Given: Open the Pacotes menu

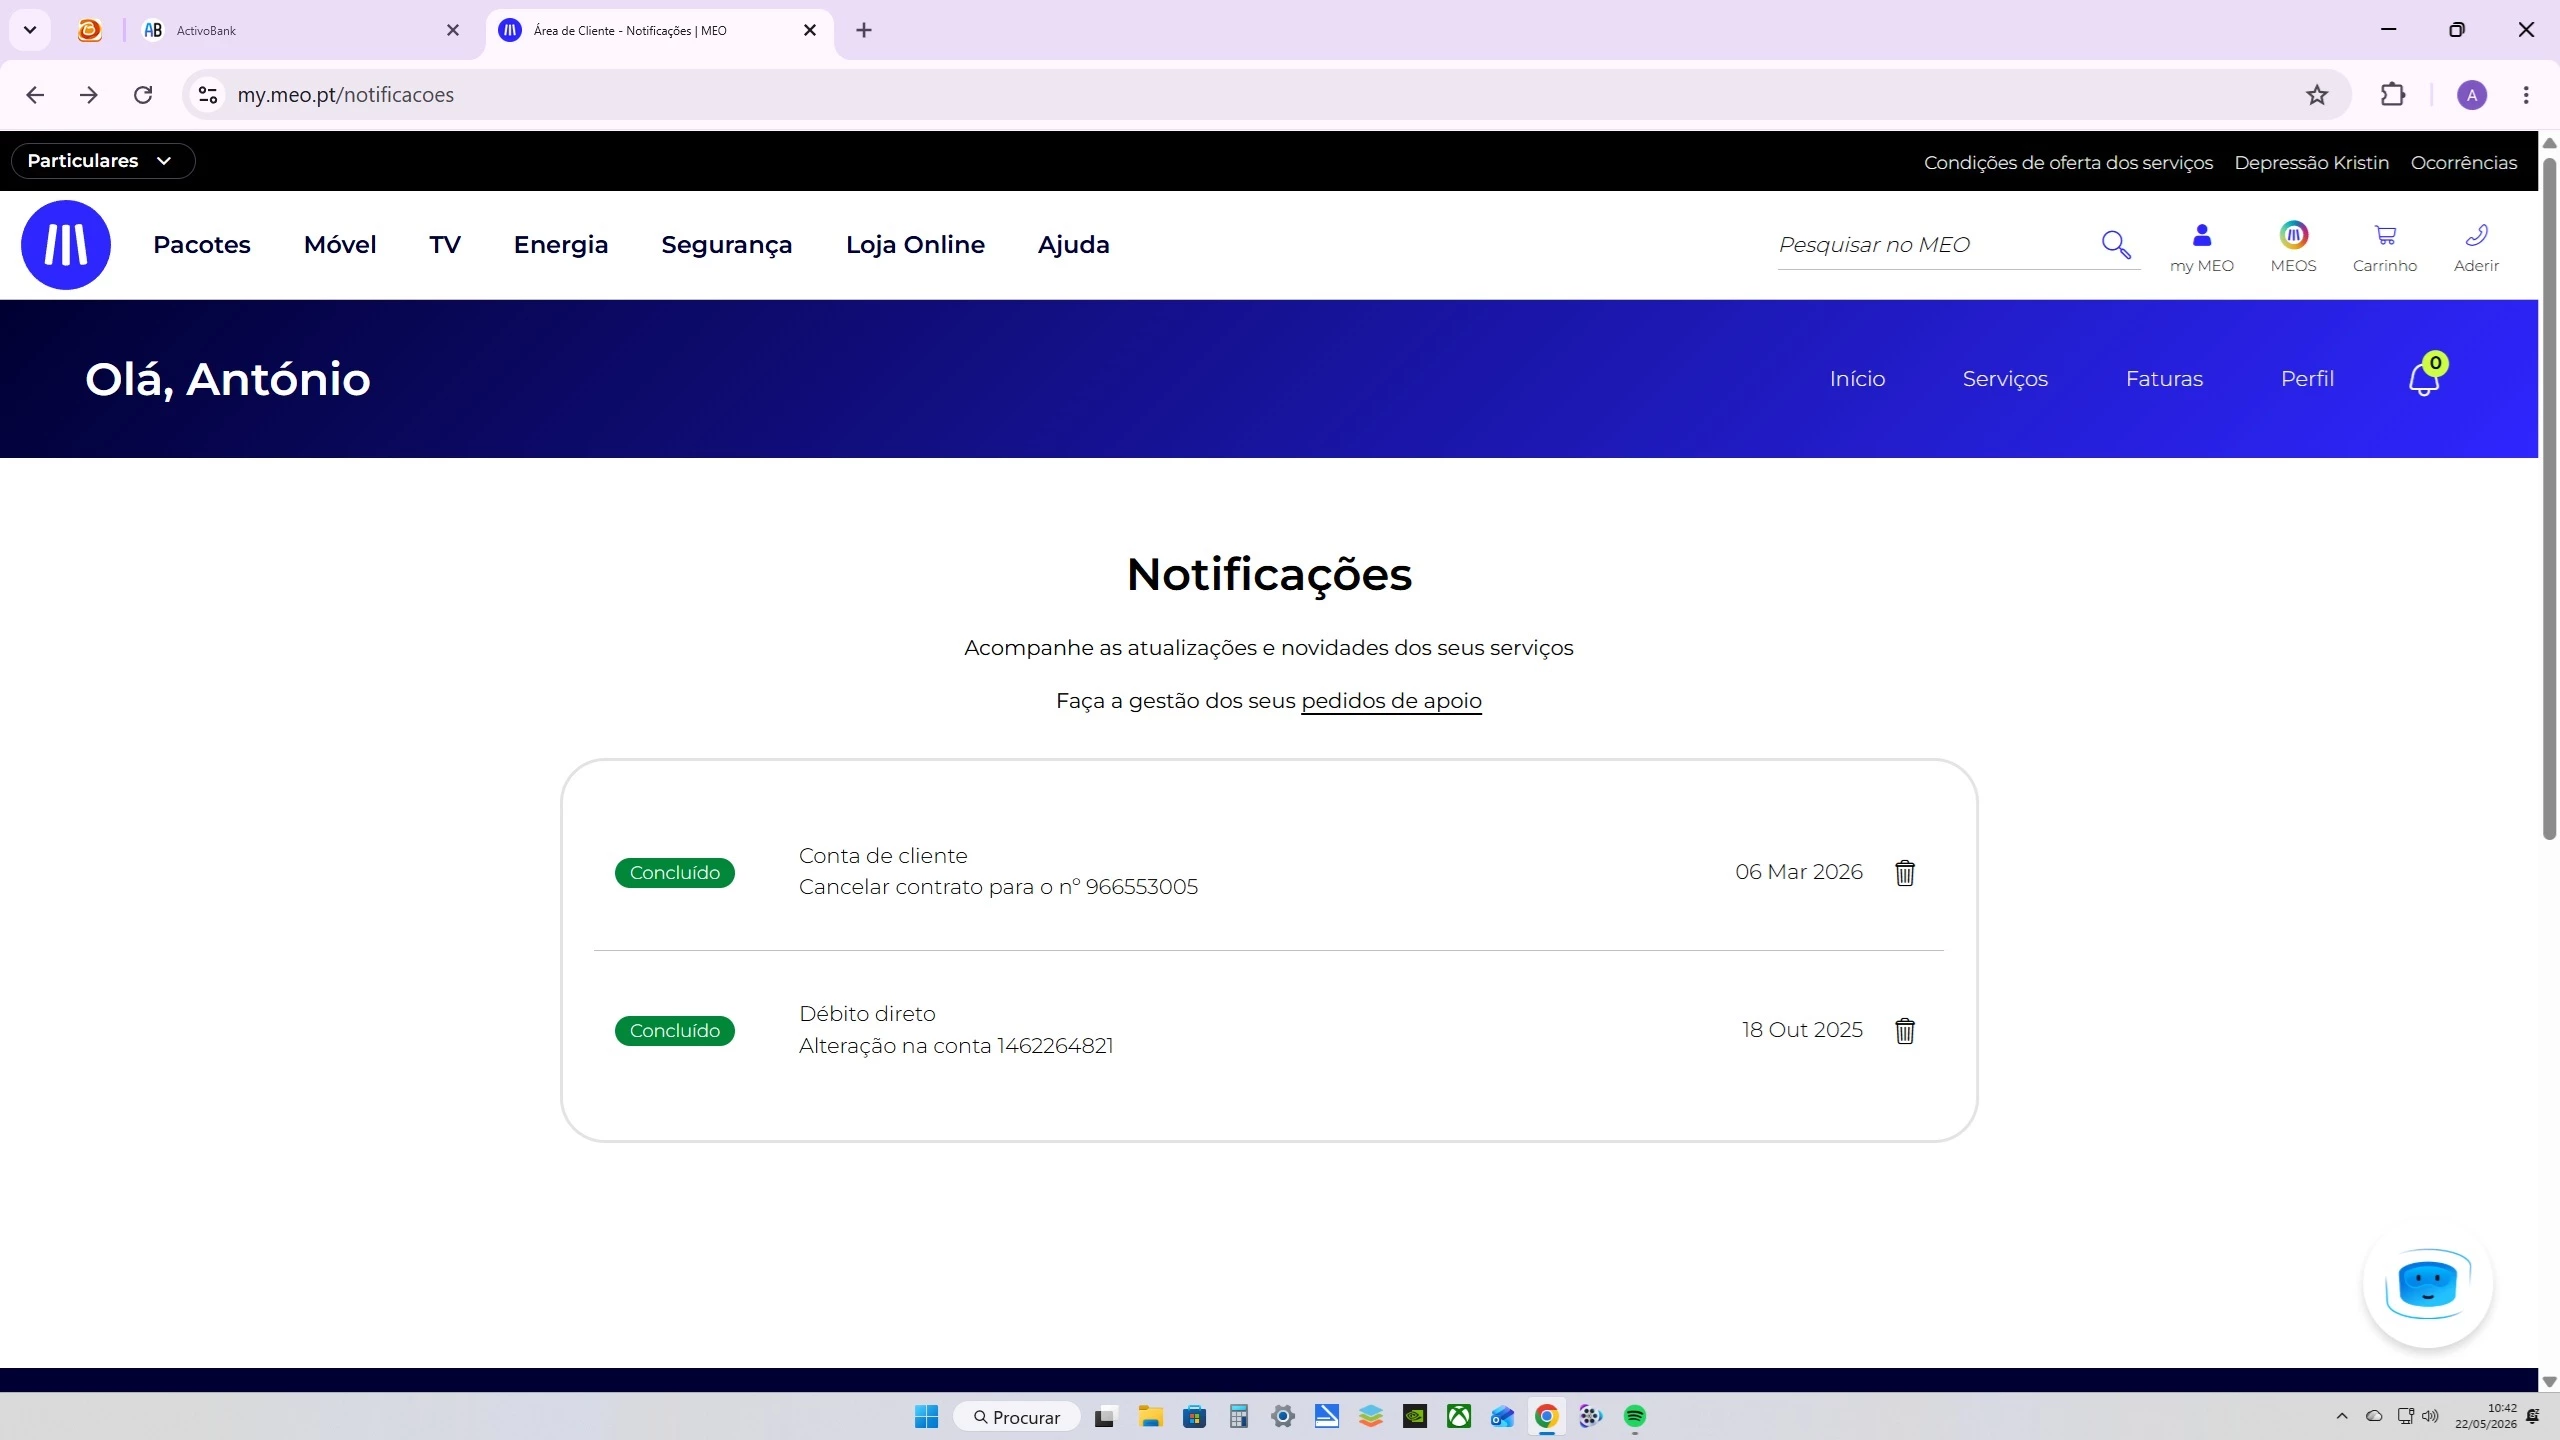Looking at the screenshot, I should tap(202, 245).
